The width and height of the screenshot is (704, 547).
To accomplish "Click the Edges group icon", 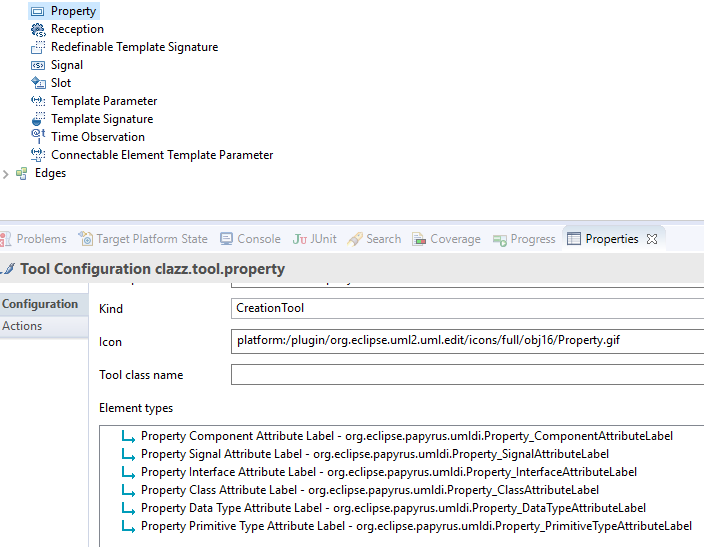I will pyautogui.click(x=22, y=173).
